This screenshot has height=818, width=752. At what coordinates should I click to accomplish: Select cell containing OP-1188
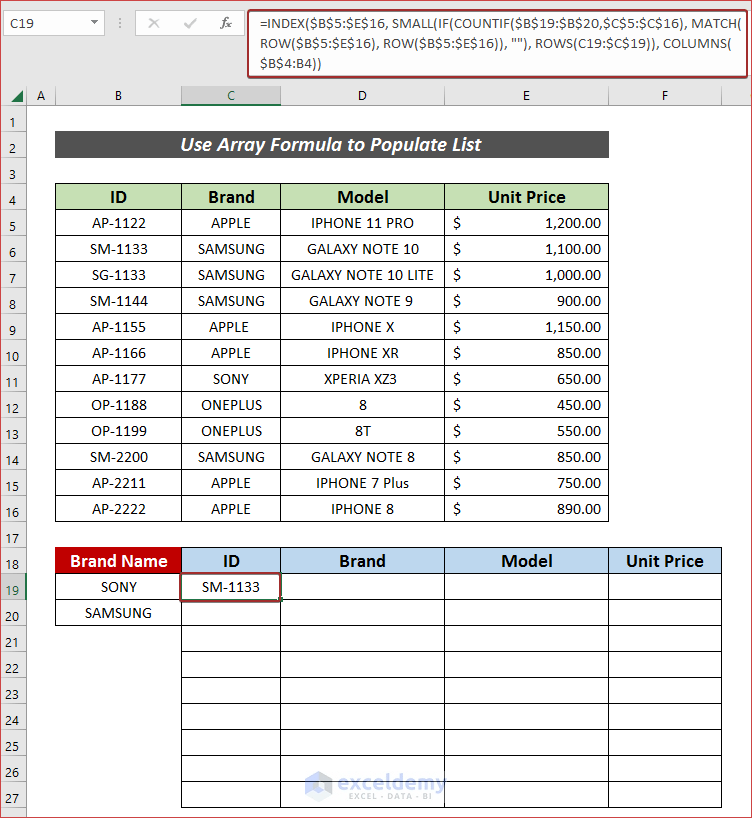(118, 405)
